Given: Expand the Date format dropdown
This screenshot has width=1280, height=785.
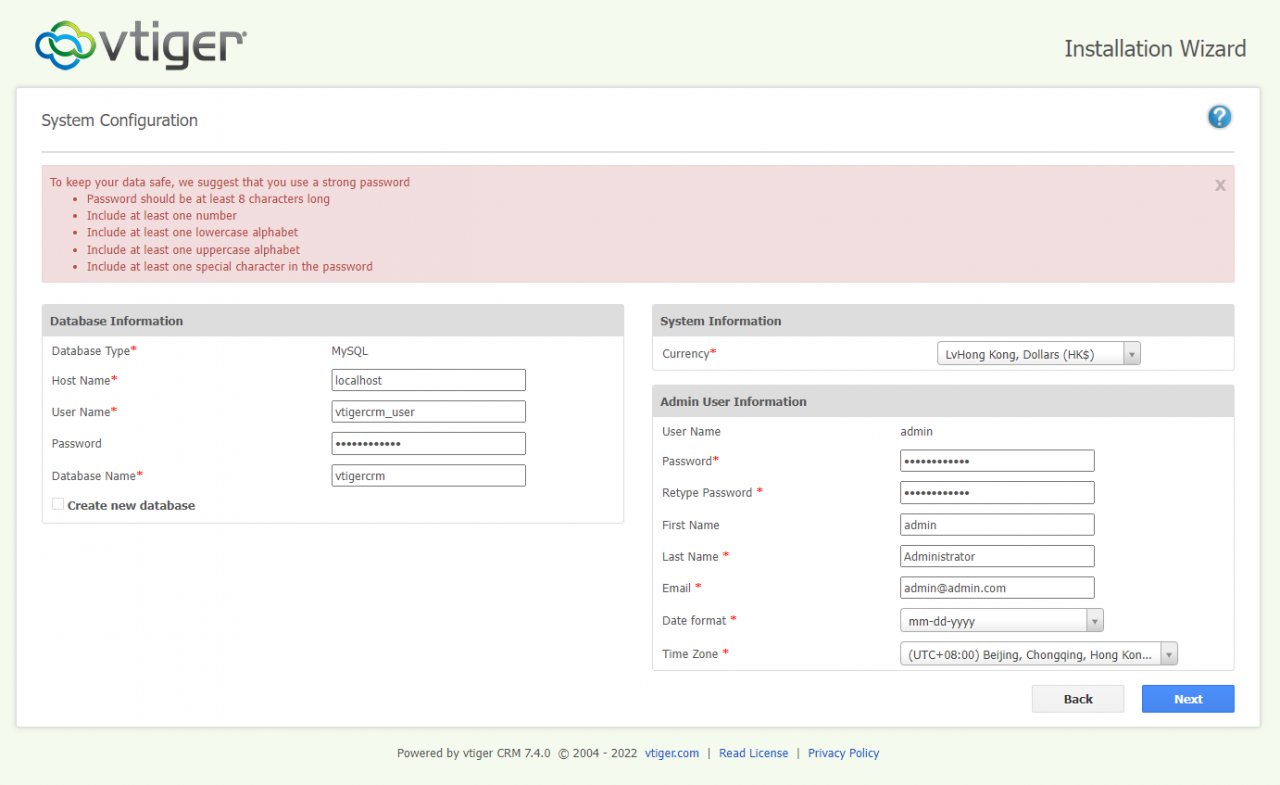Looking at the screenshot, I should [x=1001, y=621].
